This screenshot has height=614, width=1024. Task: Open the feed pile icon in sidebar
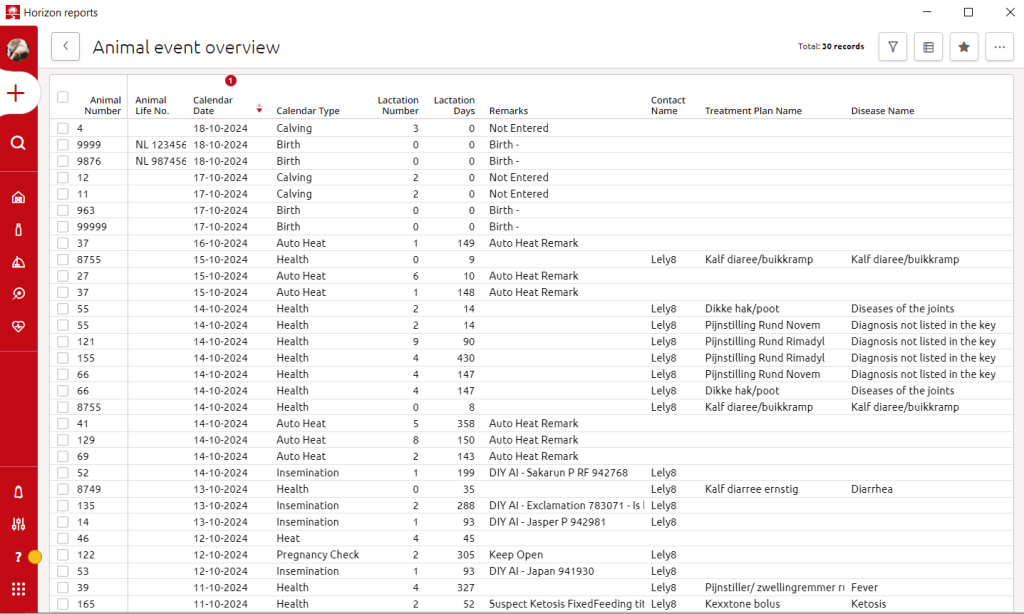tap(18, 262)
